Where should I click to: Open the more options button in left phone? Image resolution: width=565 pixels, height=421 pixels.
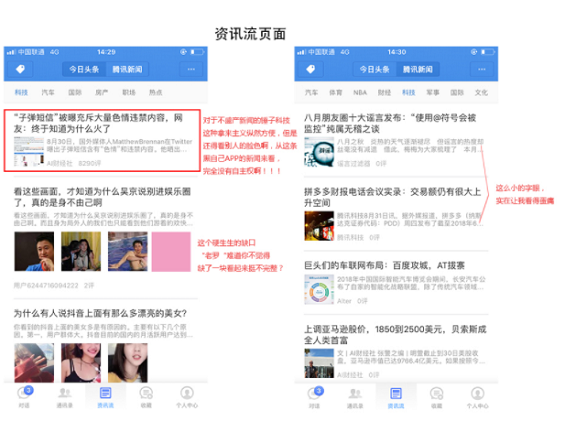191,69
